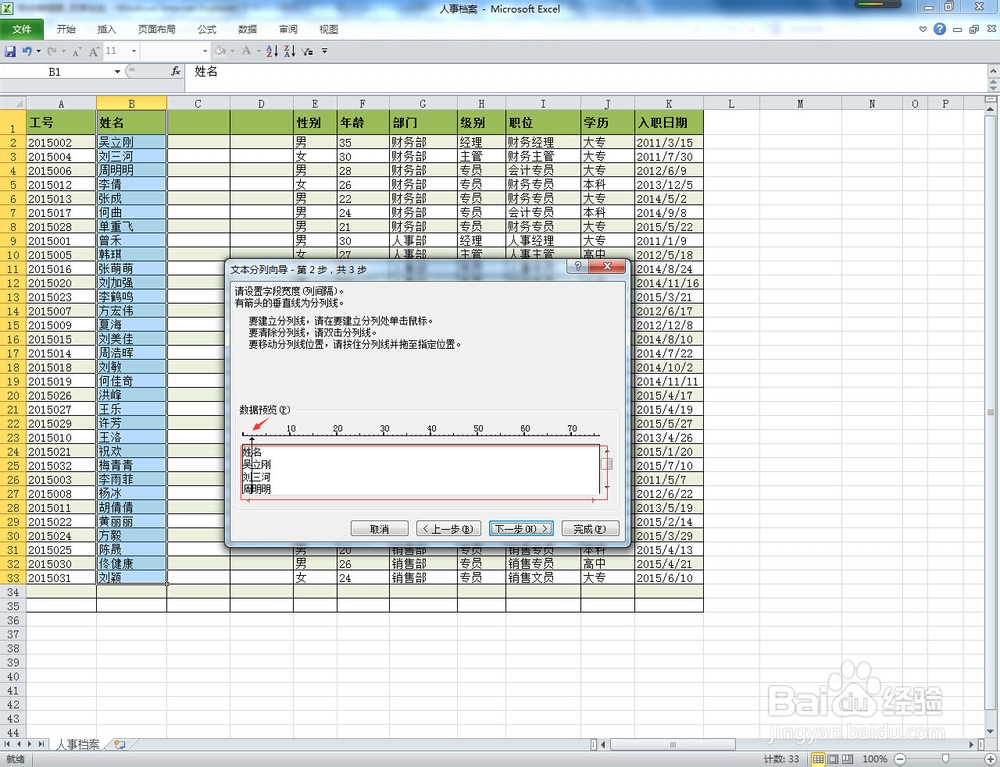Image resolution: width=1000 pixels, height=767 pixels.
Task: Select the Sort Ascending (A-Z) icon
Action: pos(272,50)
